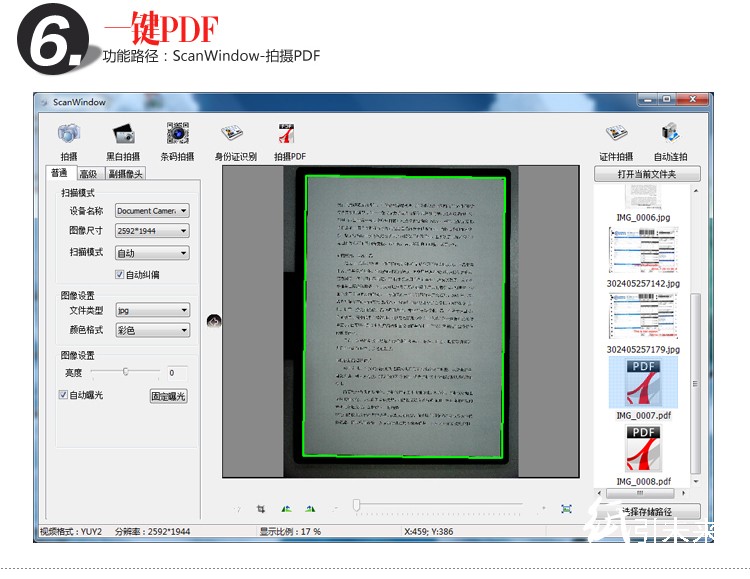Toggle the 自动纠偏 auto-deskew checkbox

[120, 274]
